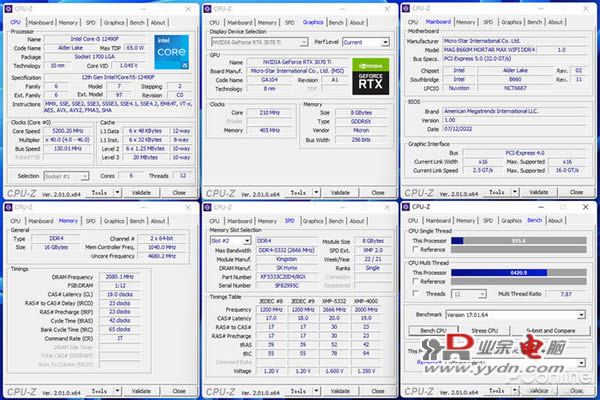Click the GPU name 'NVIDIA GeForce RTX 3070 Ti'

point(297,62)
